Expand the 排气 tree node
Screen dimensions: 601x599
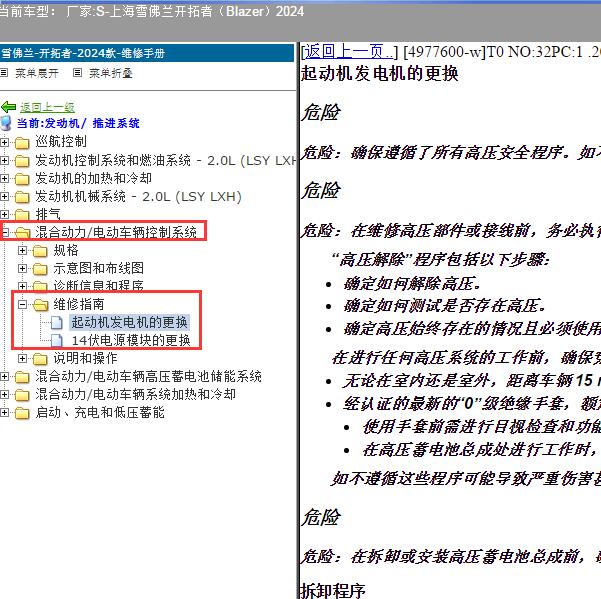[4, 215]
